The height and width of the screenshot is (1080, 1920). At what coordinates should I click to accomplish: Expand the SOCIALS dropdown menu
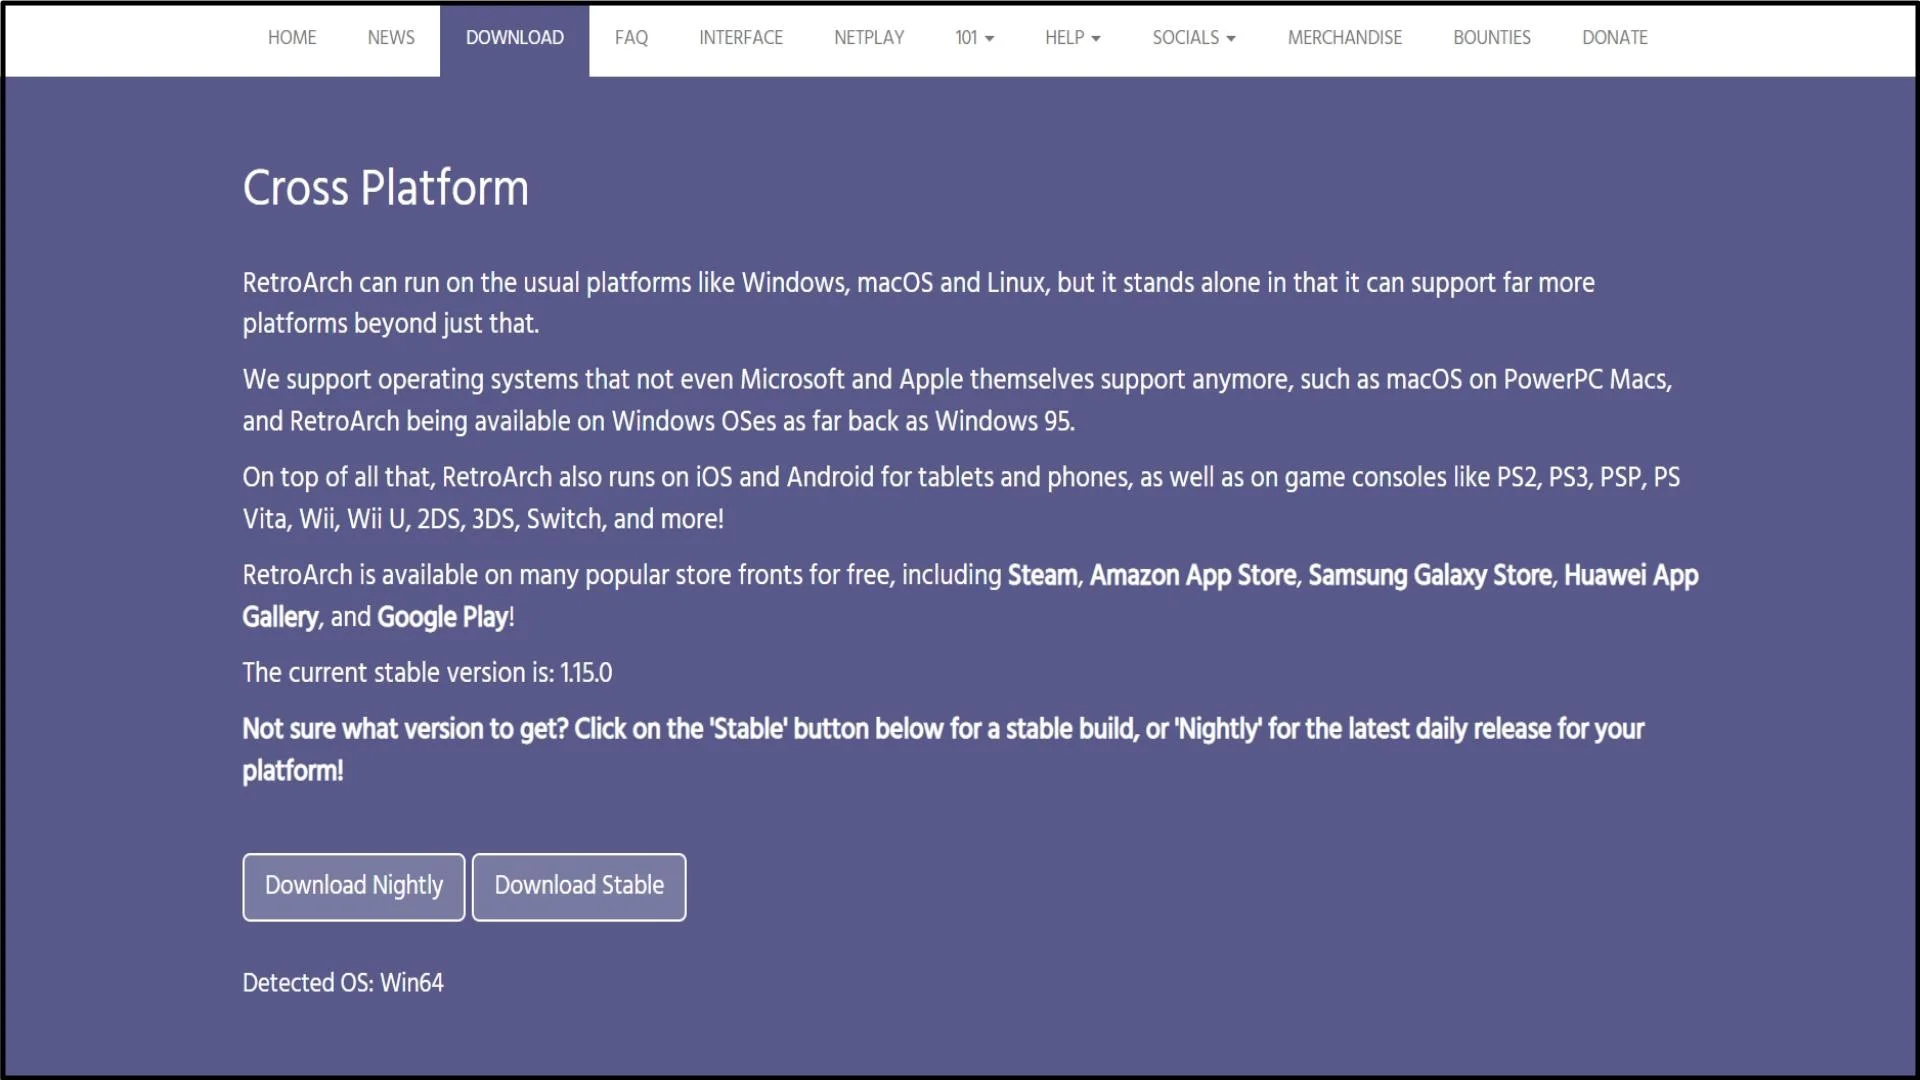point(1194,38)
